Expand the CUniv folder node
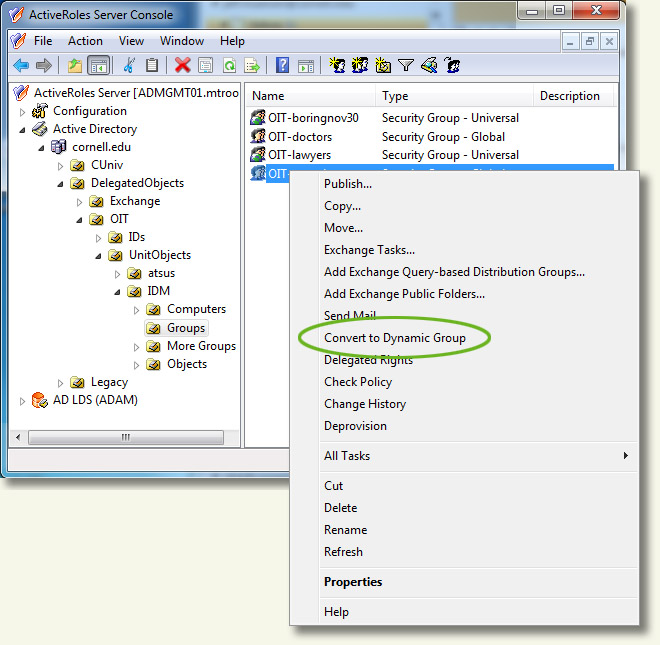Screen dimensions: 660x645 (x=60, y=166)
